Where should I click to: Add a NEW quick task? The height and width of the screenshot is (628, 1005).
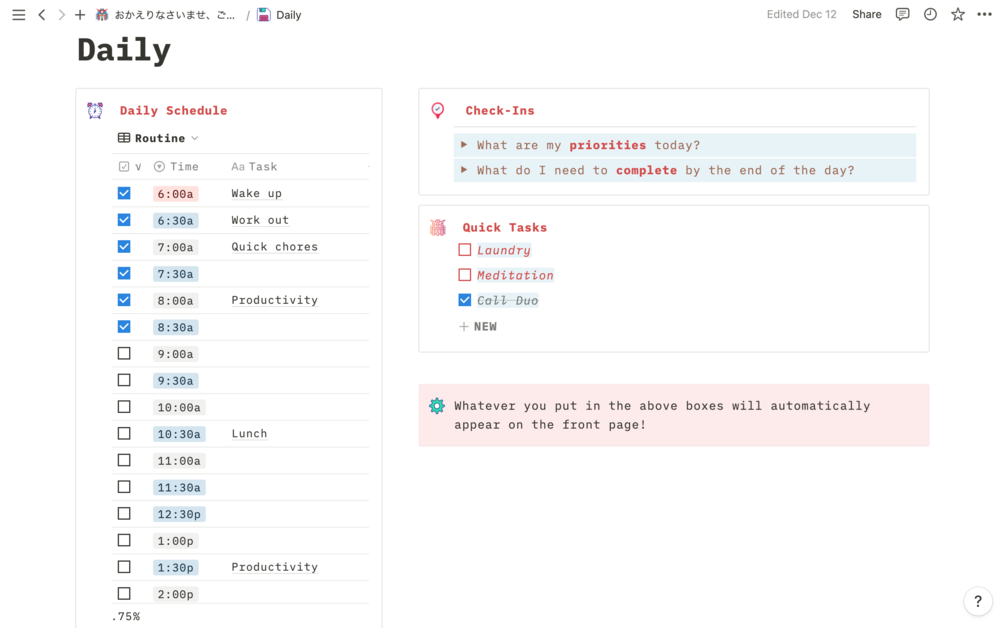(x=478, y=327)
